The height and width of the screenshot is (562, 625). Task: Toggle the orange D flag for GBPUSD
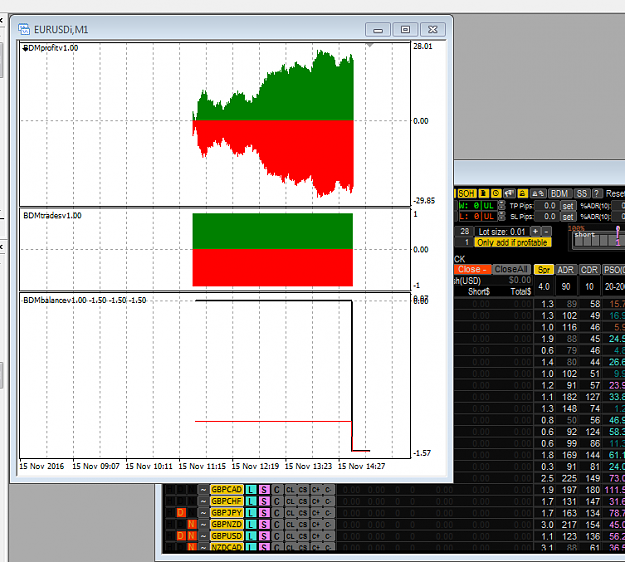(181, 536)
